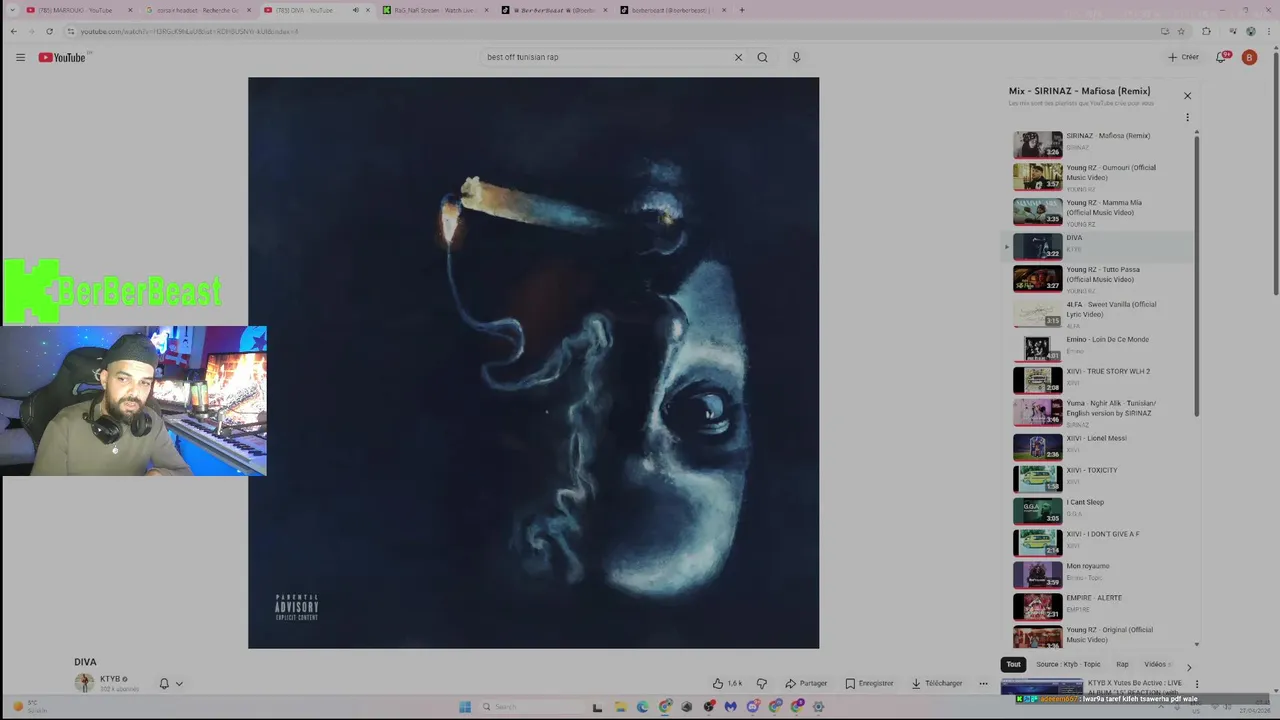Go back with browser back arrow
Viewport: 1280px width, 720px height.
tap(13, 31)
